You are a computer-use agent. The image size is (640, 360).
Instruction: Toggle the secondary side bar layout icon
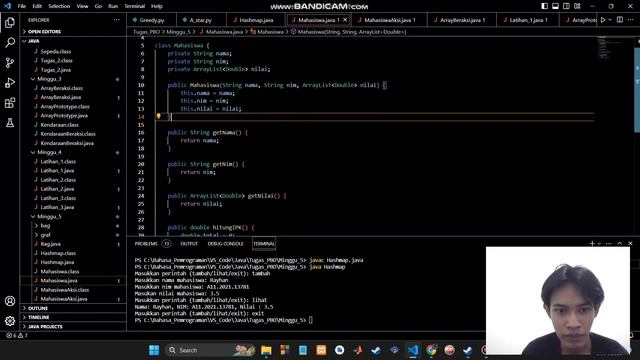566,6
